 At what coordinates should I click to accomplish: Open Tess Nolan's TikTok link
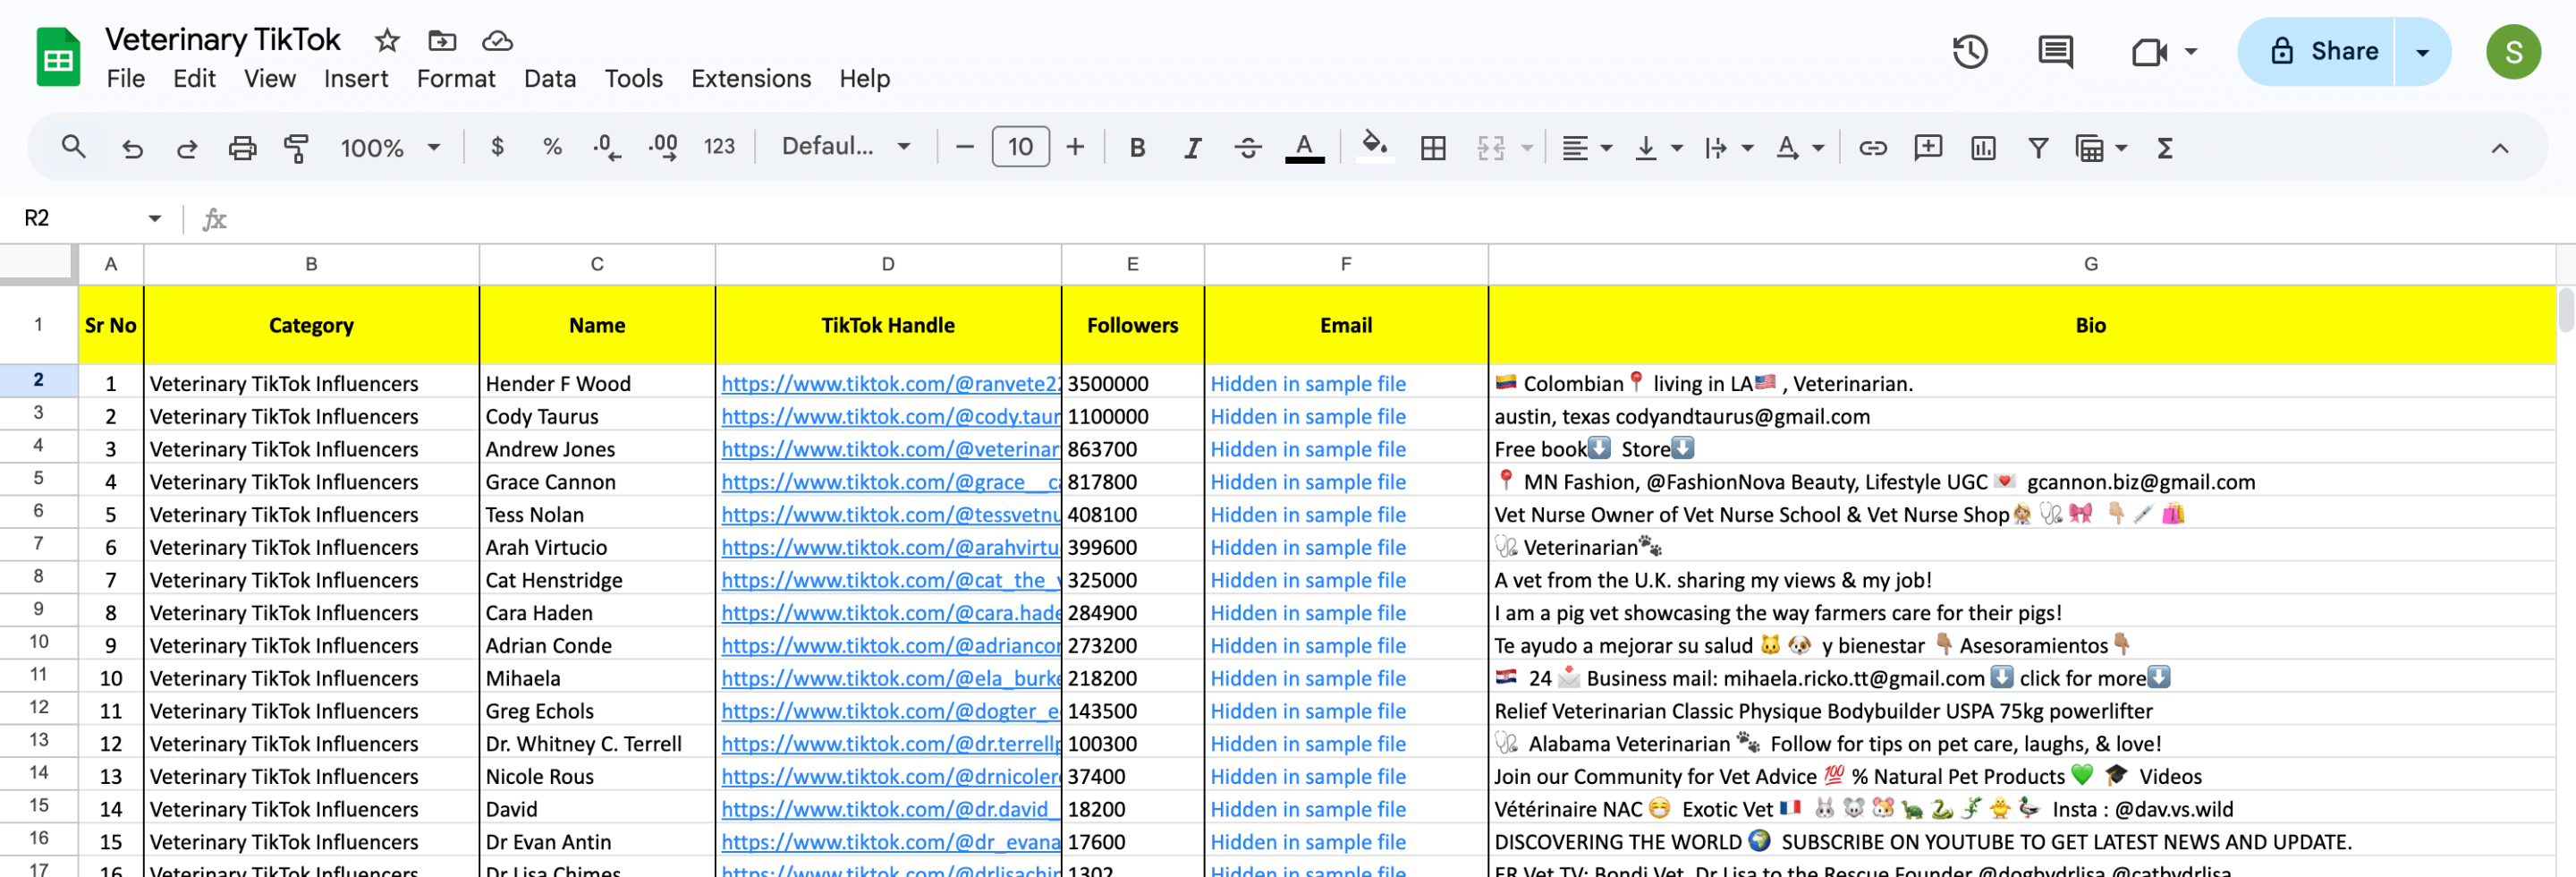click(x=890, y=514)
